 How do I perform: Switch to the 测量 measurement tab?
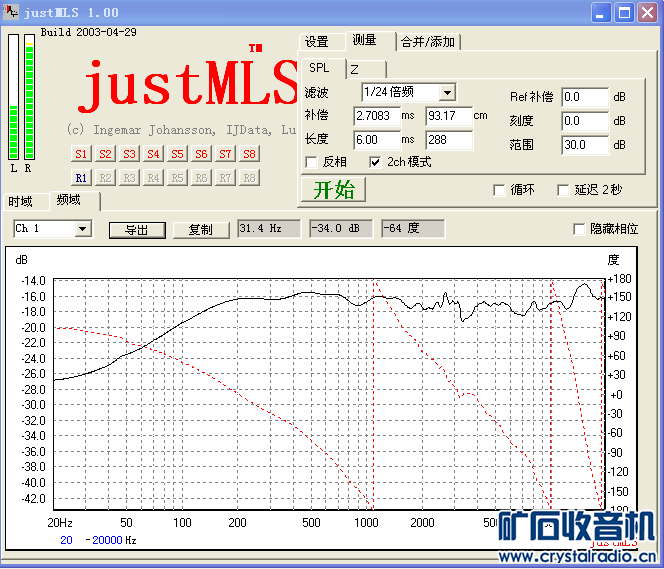coord(370,41)
